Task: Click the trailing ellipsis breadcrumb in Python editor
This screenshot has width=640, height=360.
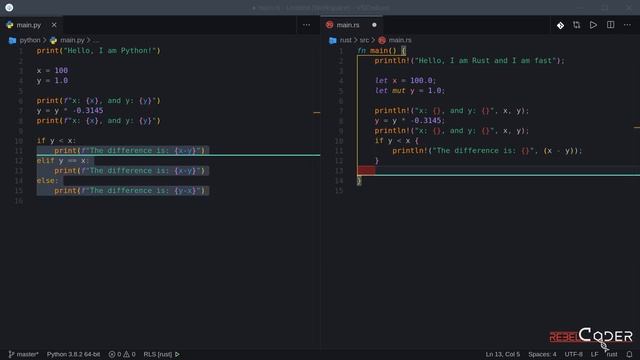Action: [x=96, y=40]
